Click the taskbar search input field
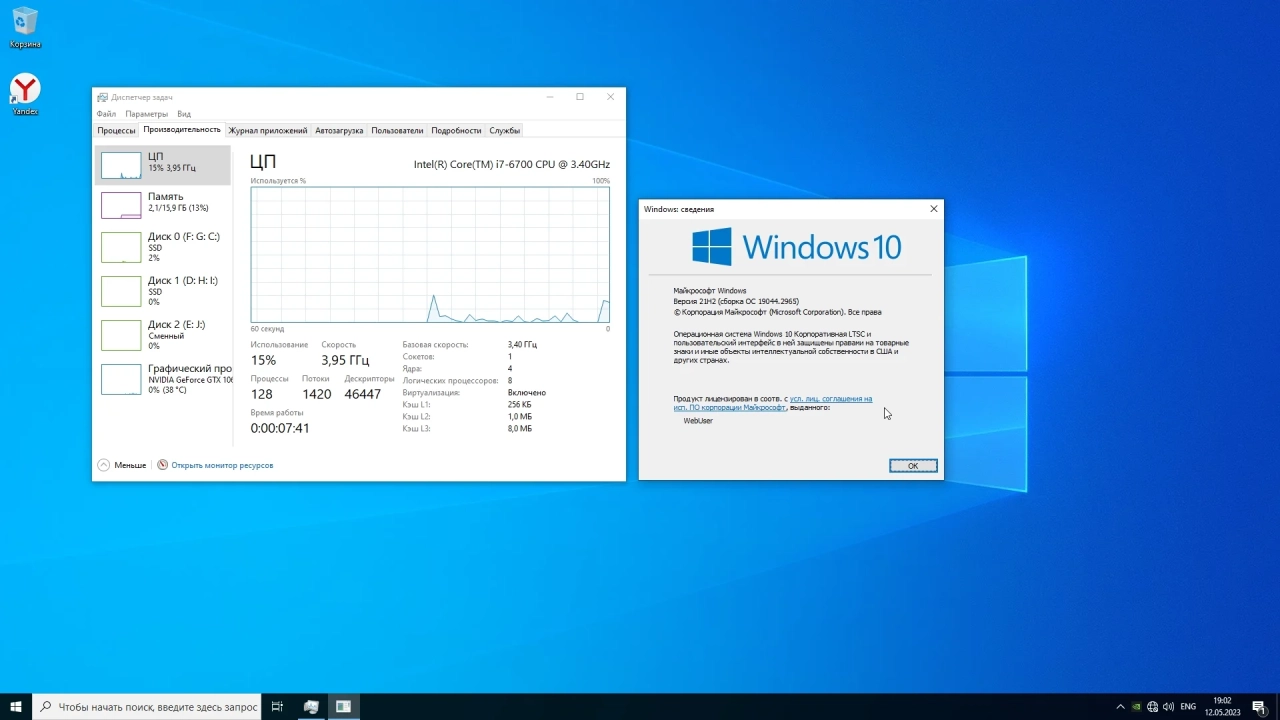 (x=147, y=706)
